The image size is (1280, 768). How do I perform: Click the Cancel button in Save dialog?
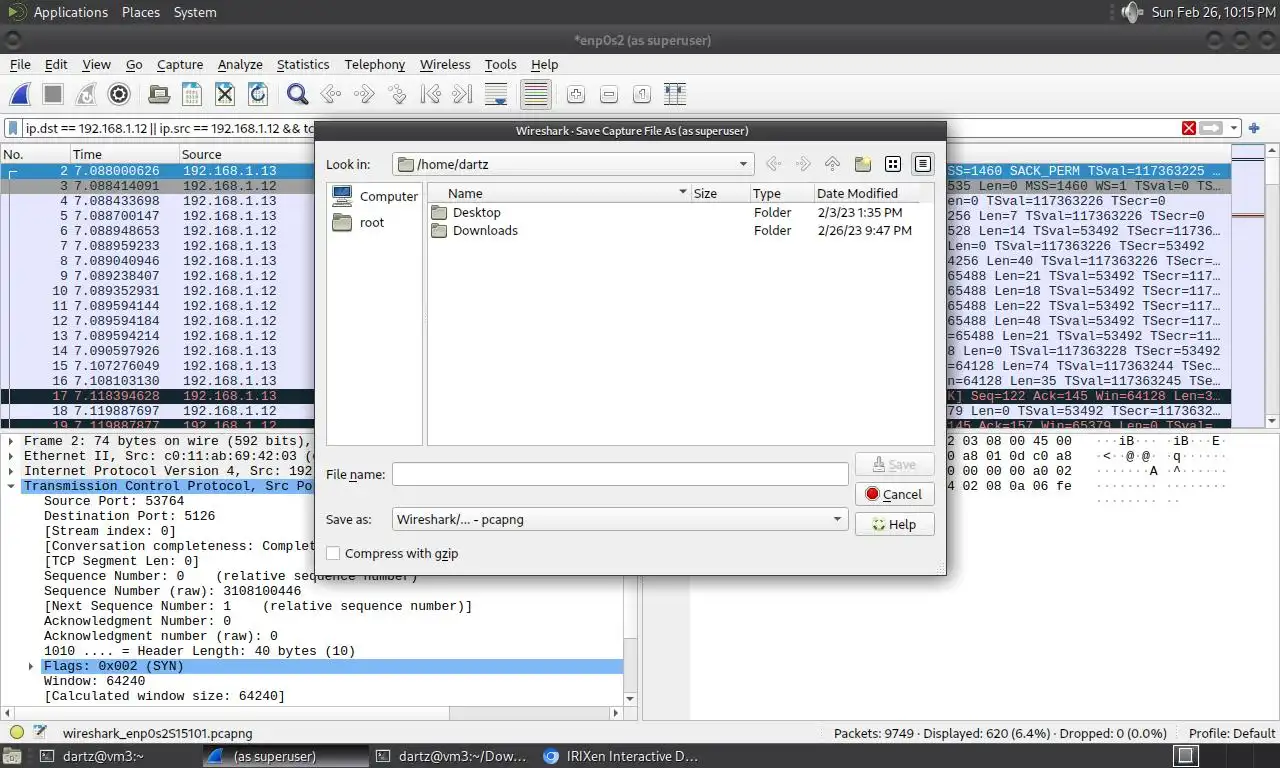[895, 494]
